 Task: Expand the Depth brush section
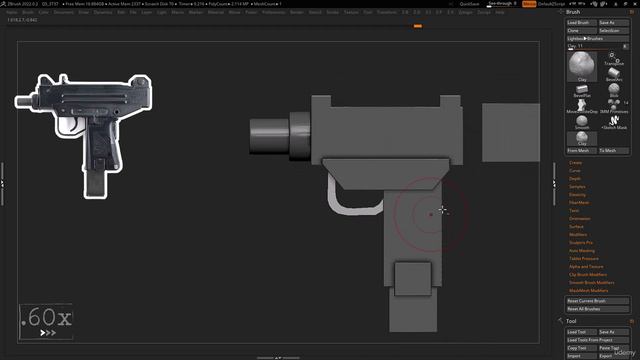click(575, 178)
